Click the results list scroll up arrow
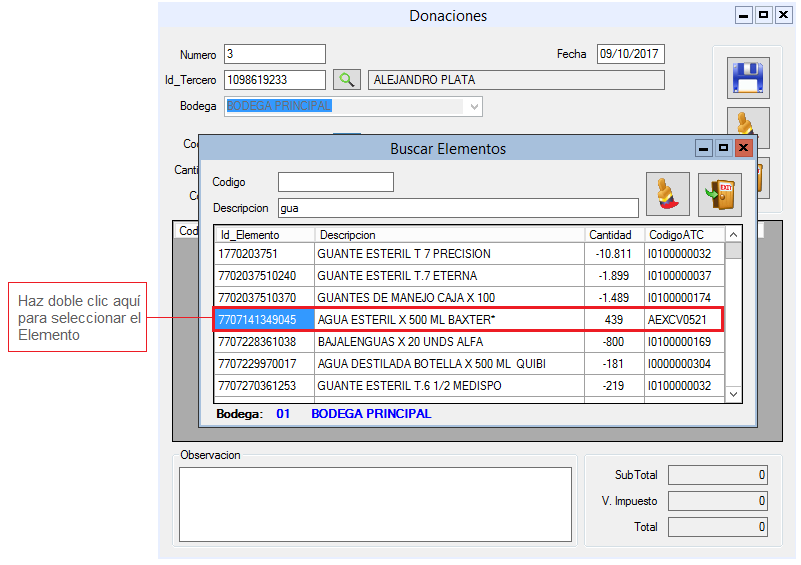 (734, 235)
